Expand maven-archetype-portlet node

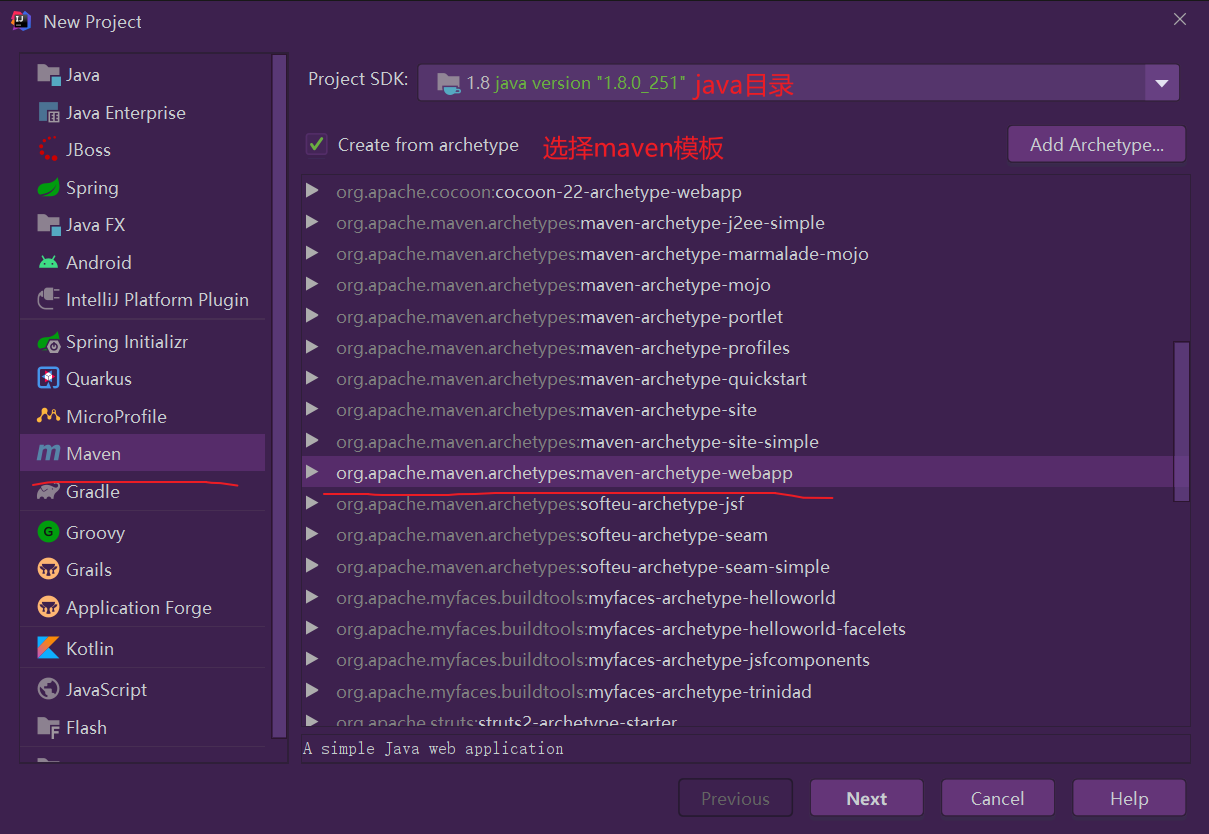coord(312,316)
